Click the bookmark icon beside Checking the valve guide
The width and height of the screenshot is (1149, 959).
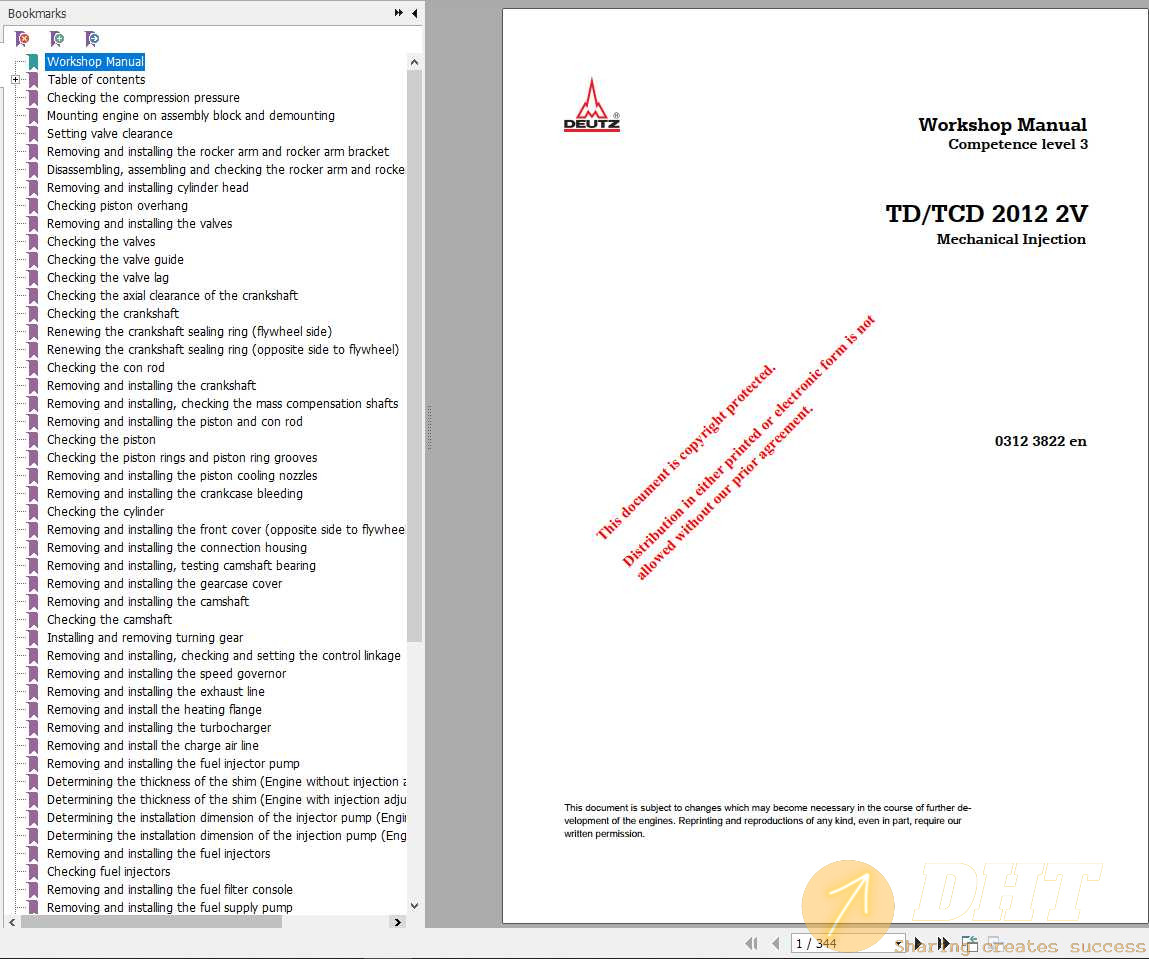click(33, 259)
